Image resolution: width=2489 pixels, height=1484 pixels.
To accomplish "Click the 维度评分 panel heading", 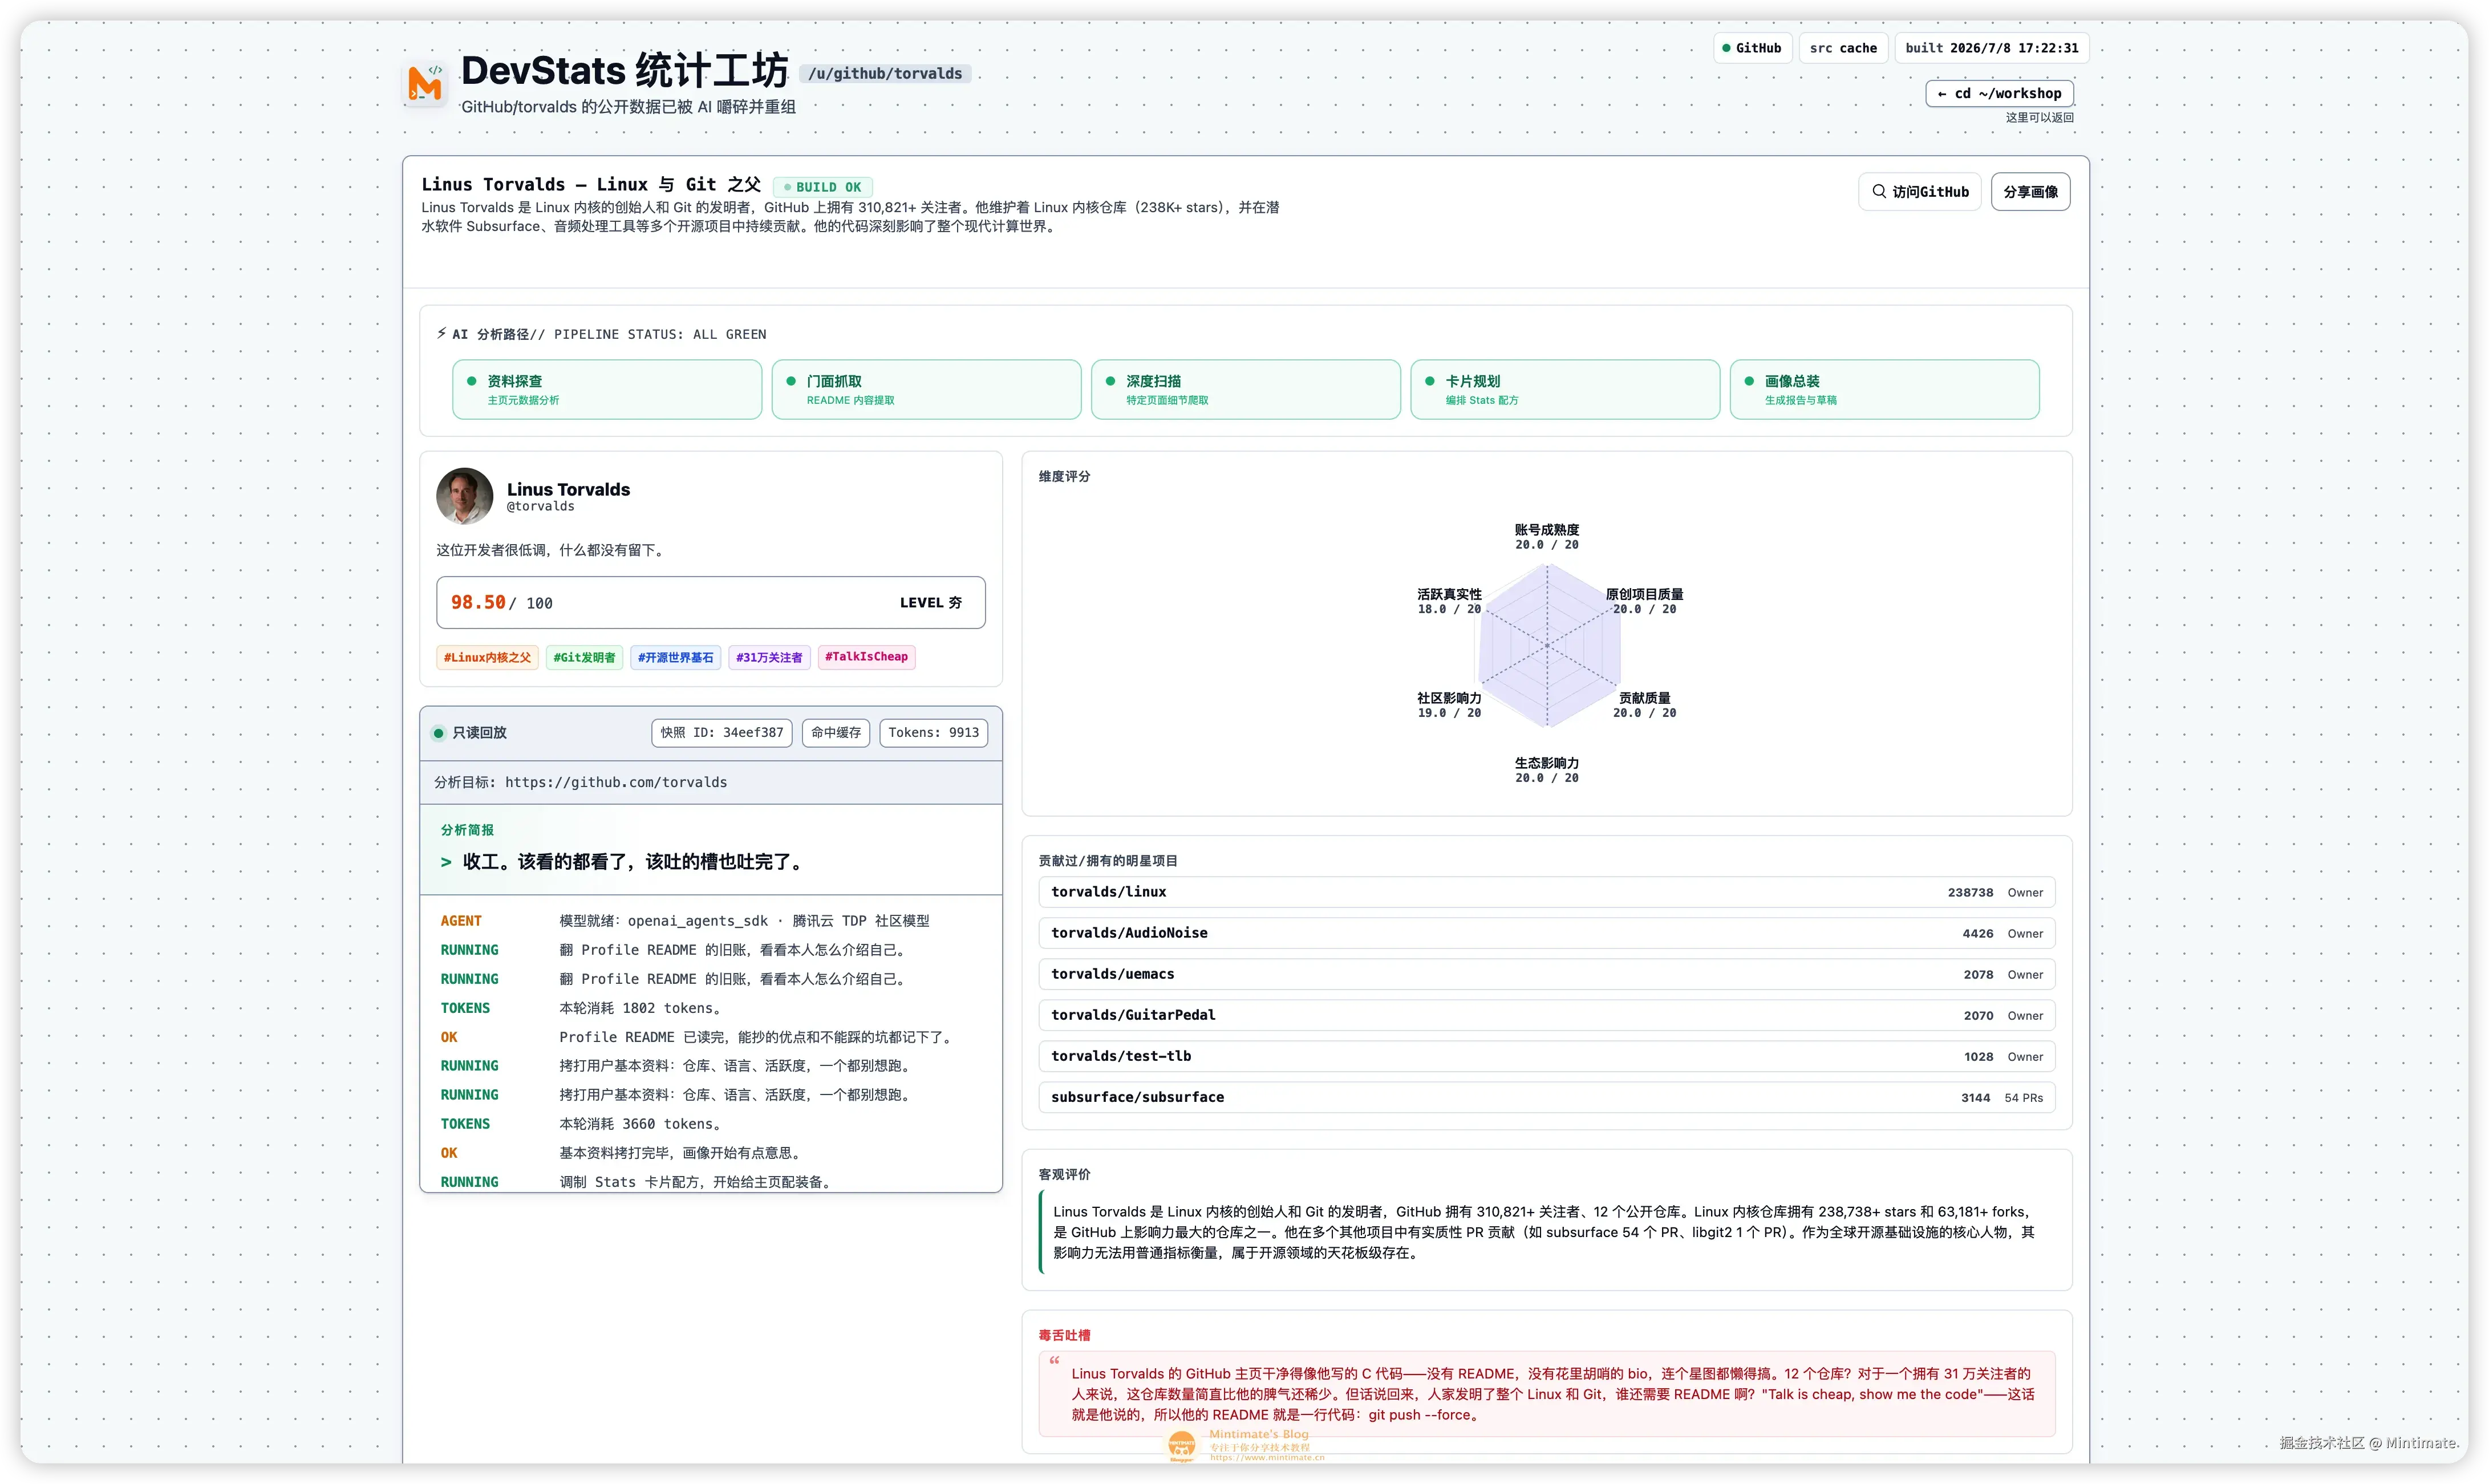I will pyautogui.click(x=1064, y=476).
